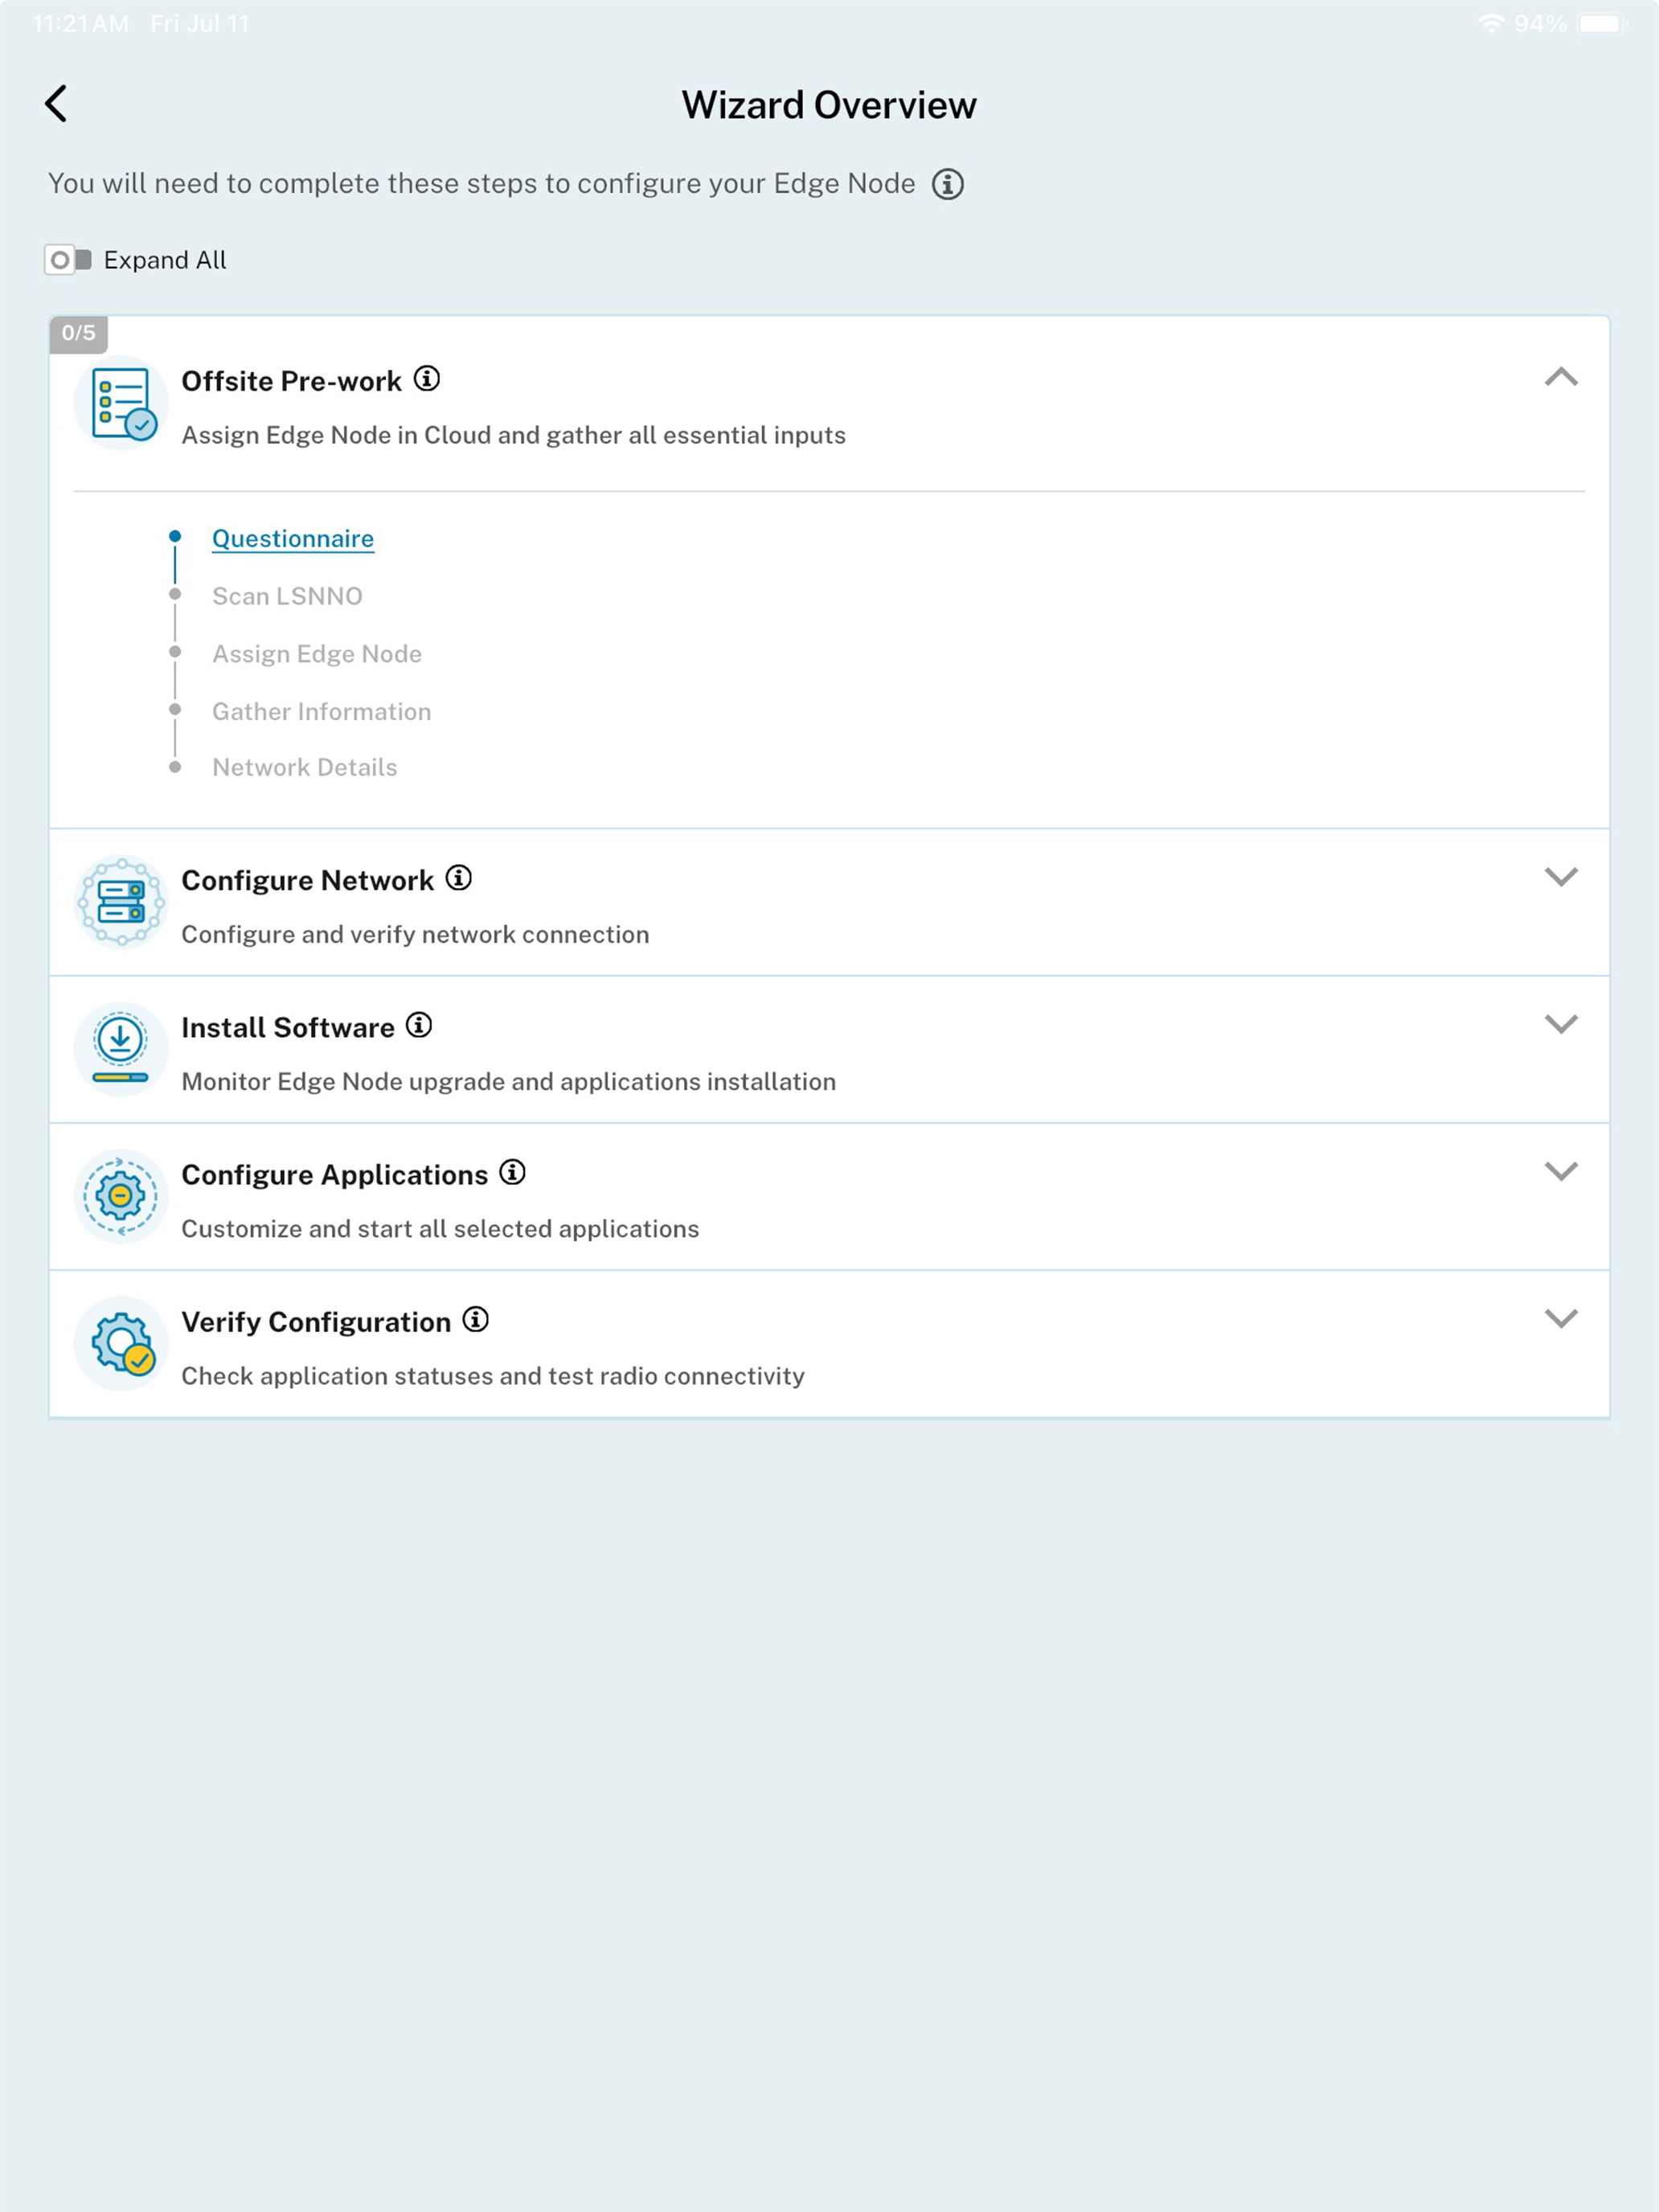The width and height of the screenshot is (1659, 2212).
Task: Collapse the Offsite Pre-work section
Action: pyautogui.click(x=1560, y=377)
